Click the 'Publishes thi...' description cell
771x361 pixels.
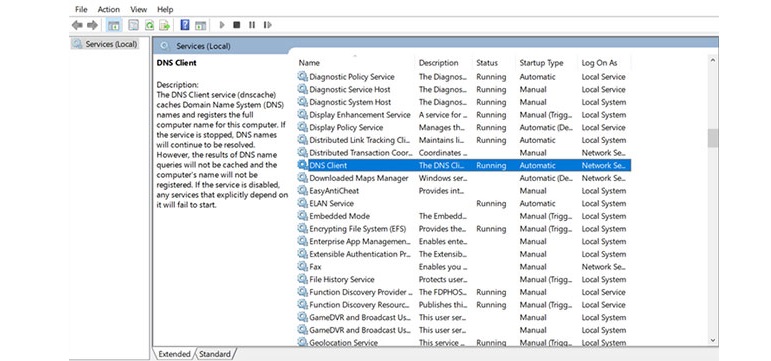442,305
